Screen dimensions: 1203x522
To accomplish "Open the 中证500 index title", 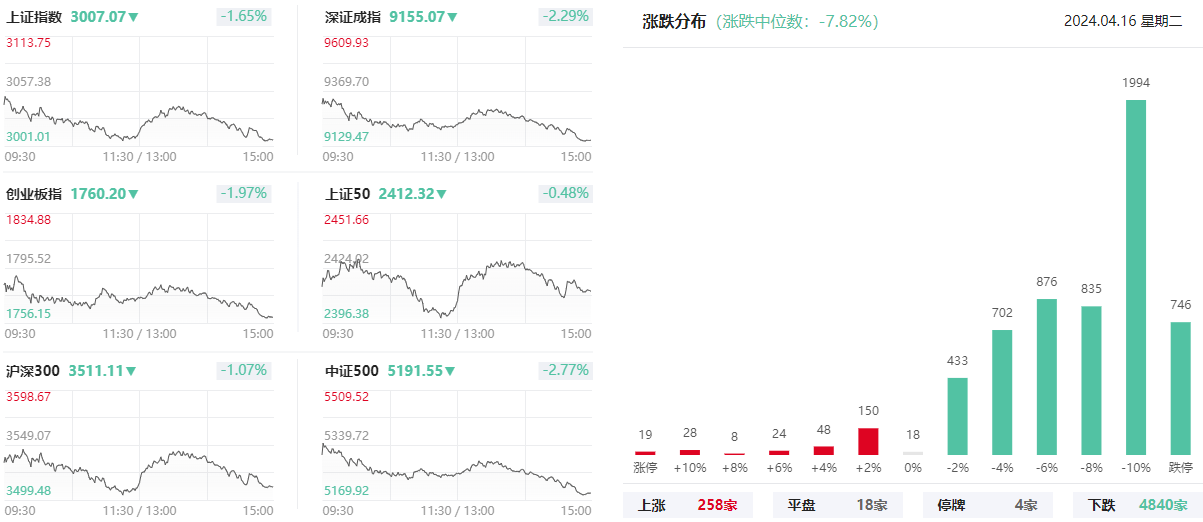I will [x=352, y=371].
